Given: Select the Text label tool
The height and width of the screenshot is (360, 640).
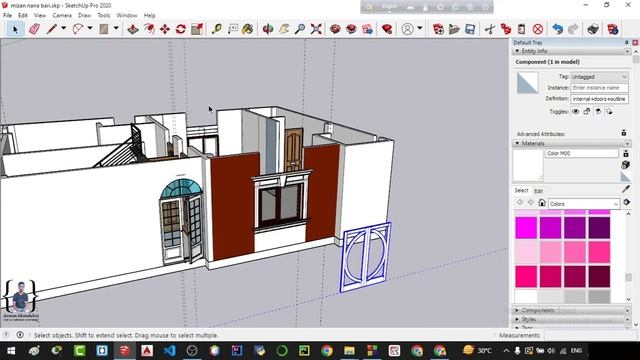Looking at the screenshot, I should coord(233,29).
